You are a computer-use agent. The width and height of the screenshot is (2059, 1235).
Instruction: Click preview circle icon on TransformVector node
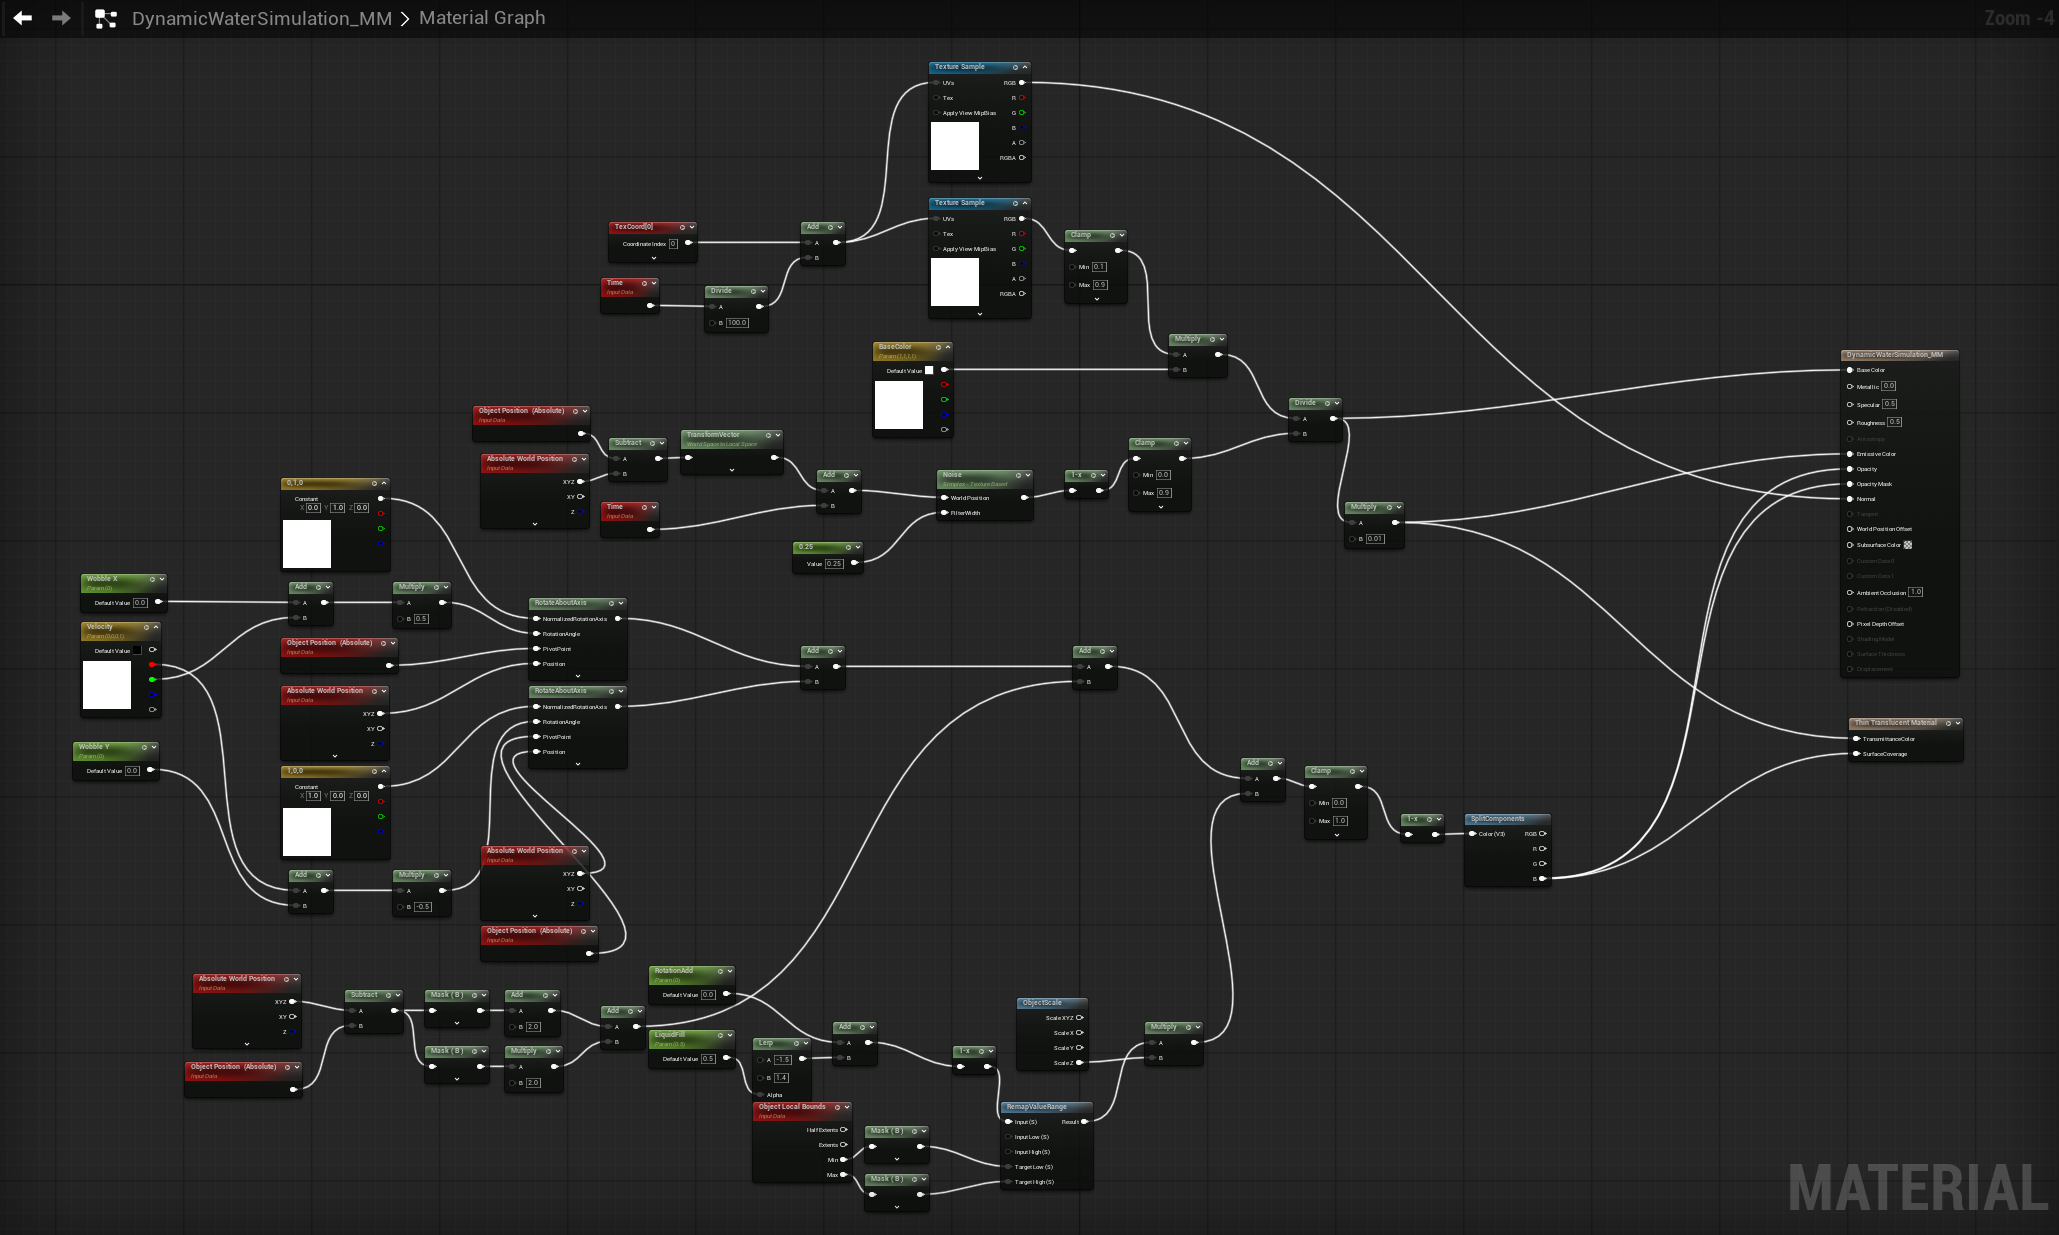(x=768, y=435)
